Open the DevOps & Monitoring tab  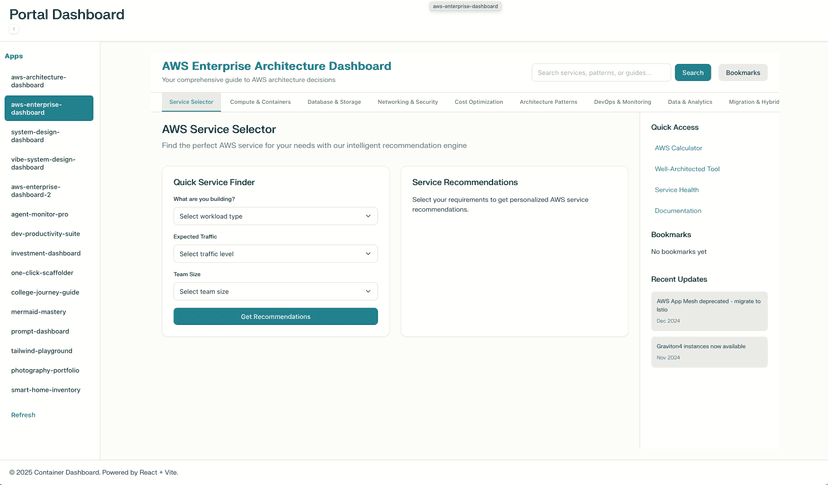click(x=623, y=102)
